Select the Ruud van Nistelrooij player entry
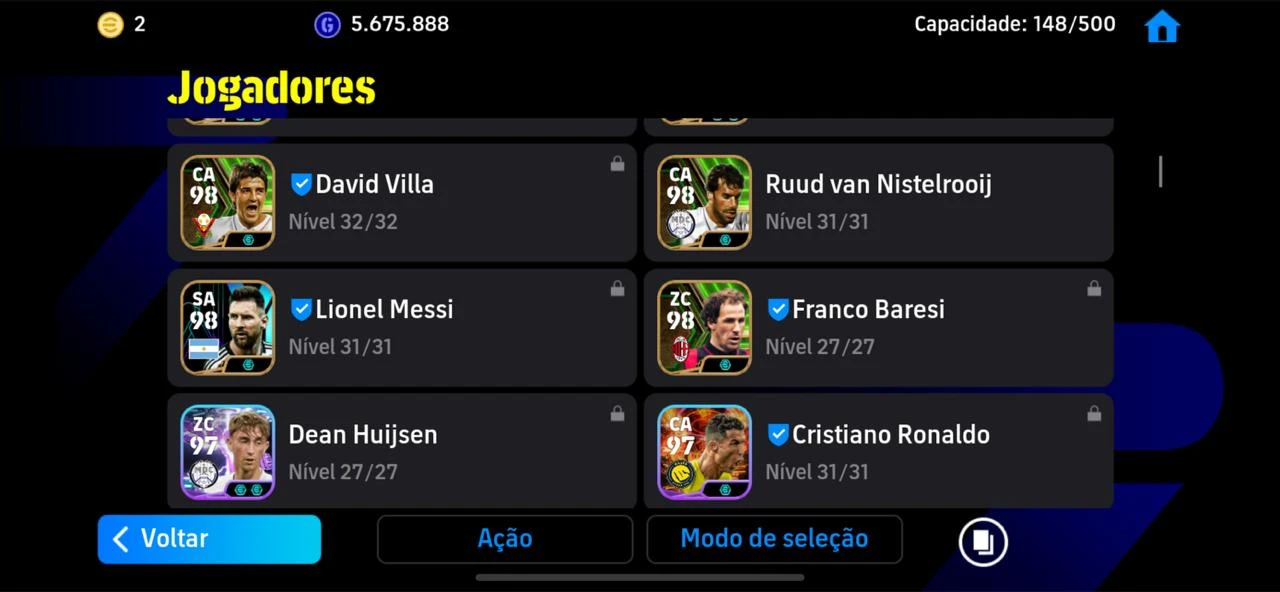The width and height of the screenshot is (1280, 592). coord(878,202)
